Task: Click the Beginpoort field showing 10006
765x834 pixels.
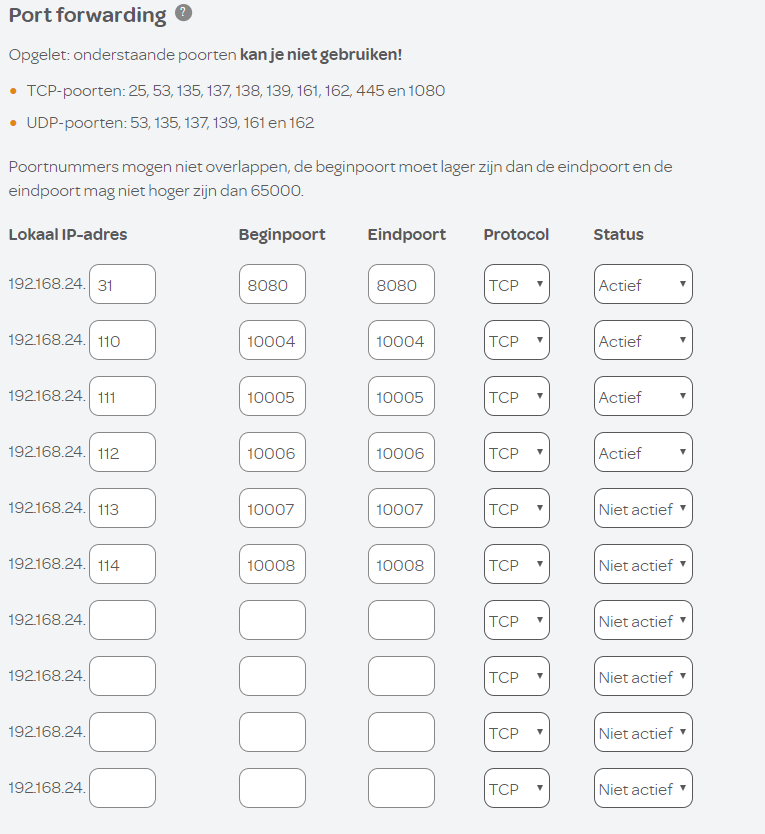Action: tap(272, 453)
